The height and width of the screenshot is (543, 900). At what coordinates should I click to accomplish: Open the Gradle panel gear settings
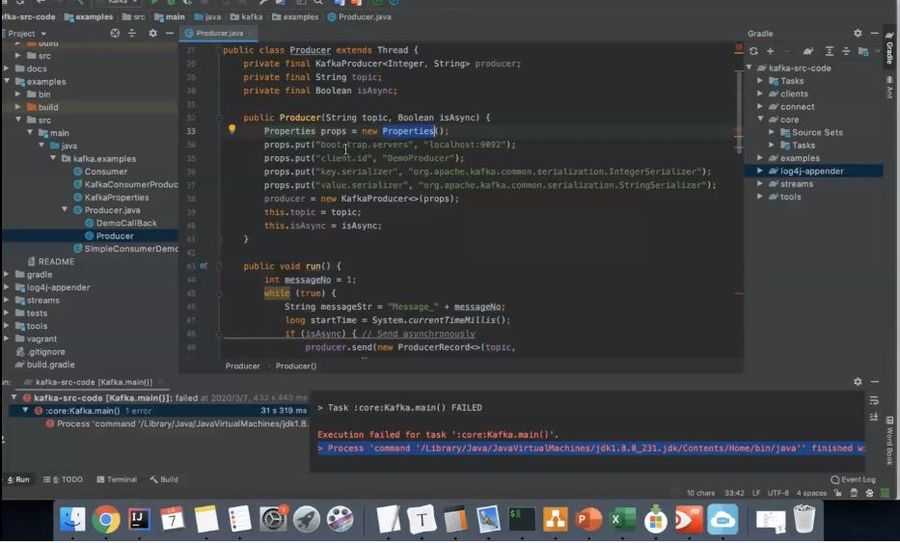pyautogui.click(x=858, y=33)
